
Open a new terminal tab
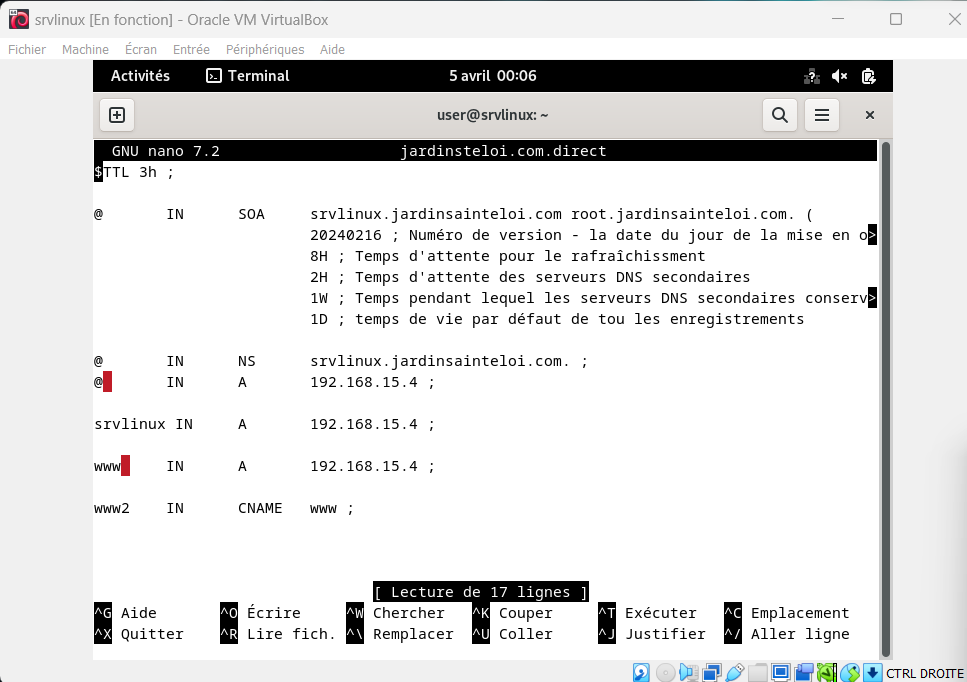tap(117, 115)
